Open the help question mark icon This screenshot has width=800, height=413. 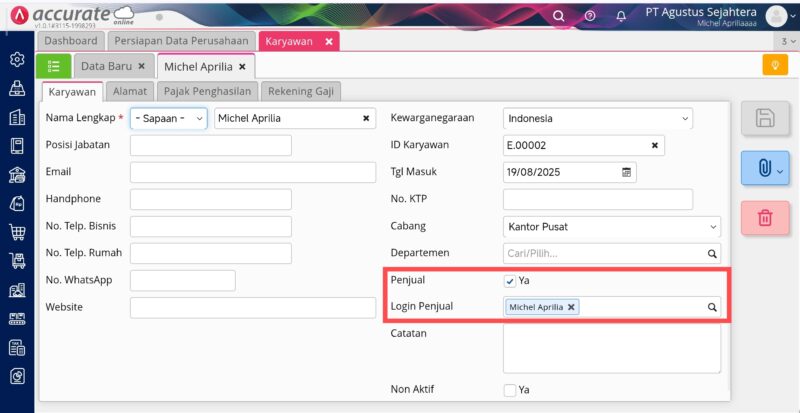590,16
